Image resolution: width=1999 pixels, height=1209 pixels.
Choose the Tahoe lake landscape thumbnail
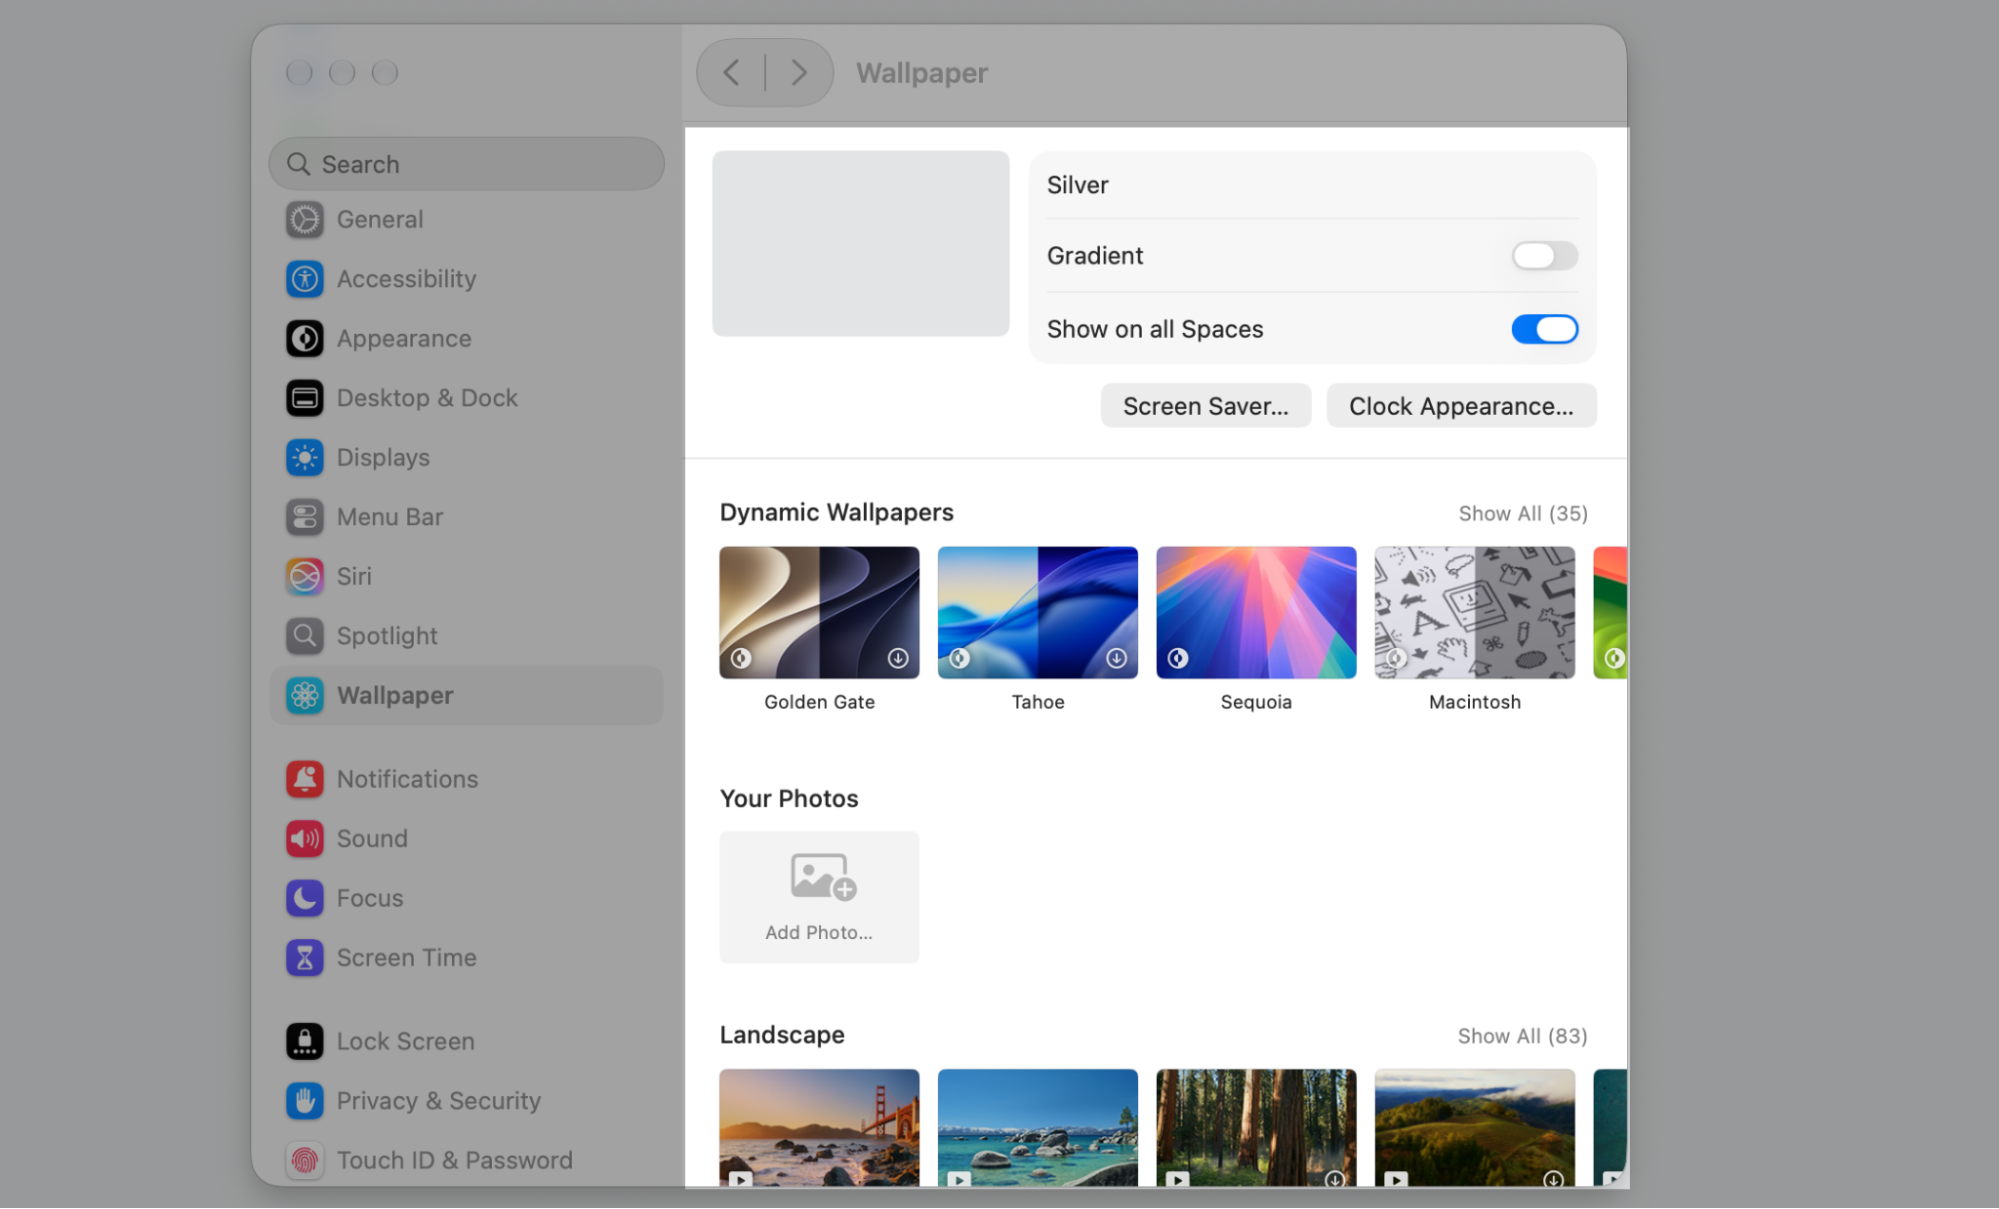(1038, 1128)
